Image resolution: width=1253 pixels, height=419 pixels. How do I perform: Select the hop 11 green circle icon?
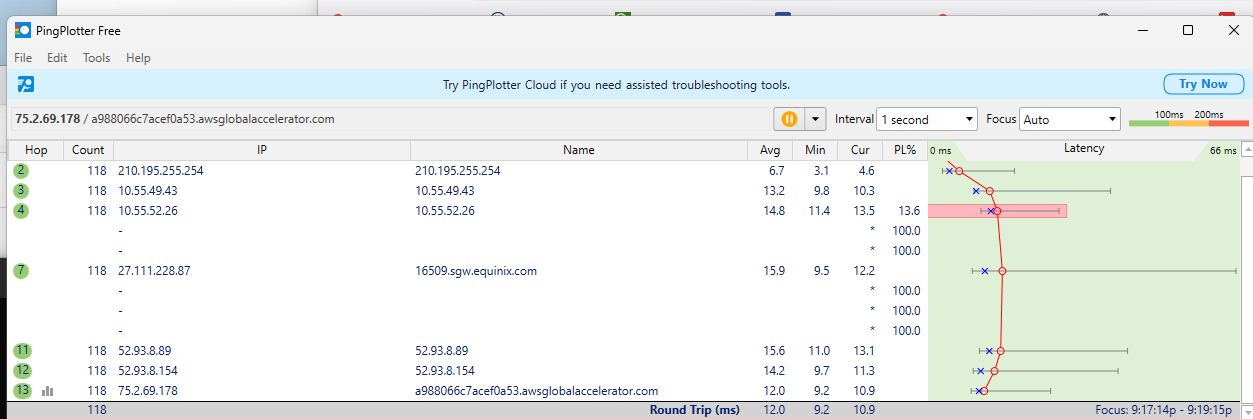[x=22, y=351]
